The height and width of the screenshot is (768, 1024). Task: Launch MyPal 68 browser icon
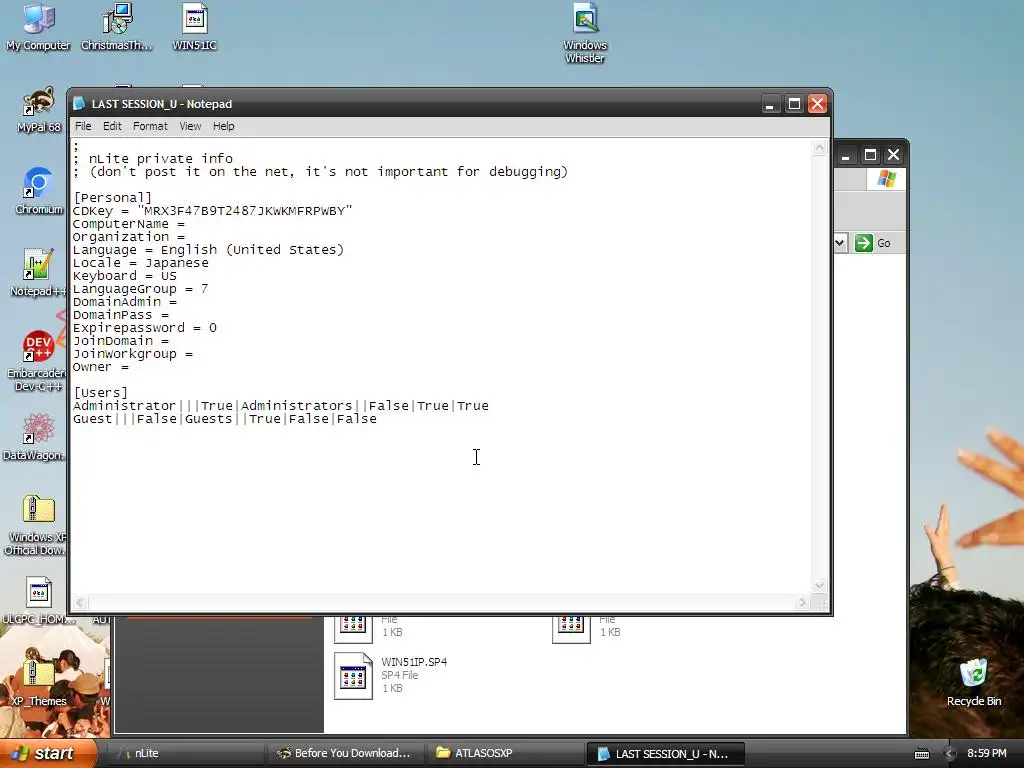pyautogui.click(x=39, y=110)
